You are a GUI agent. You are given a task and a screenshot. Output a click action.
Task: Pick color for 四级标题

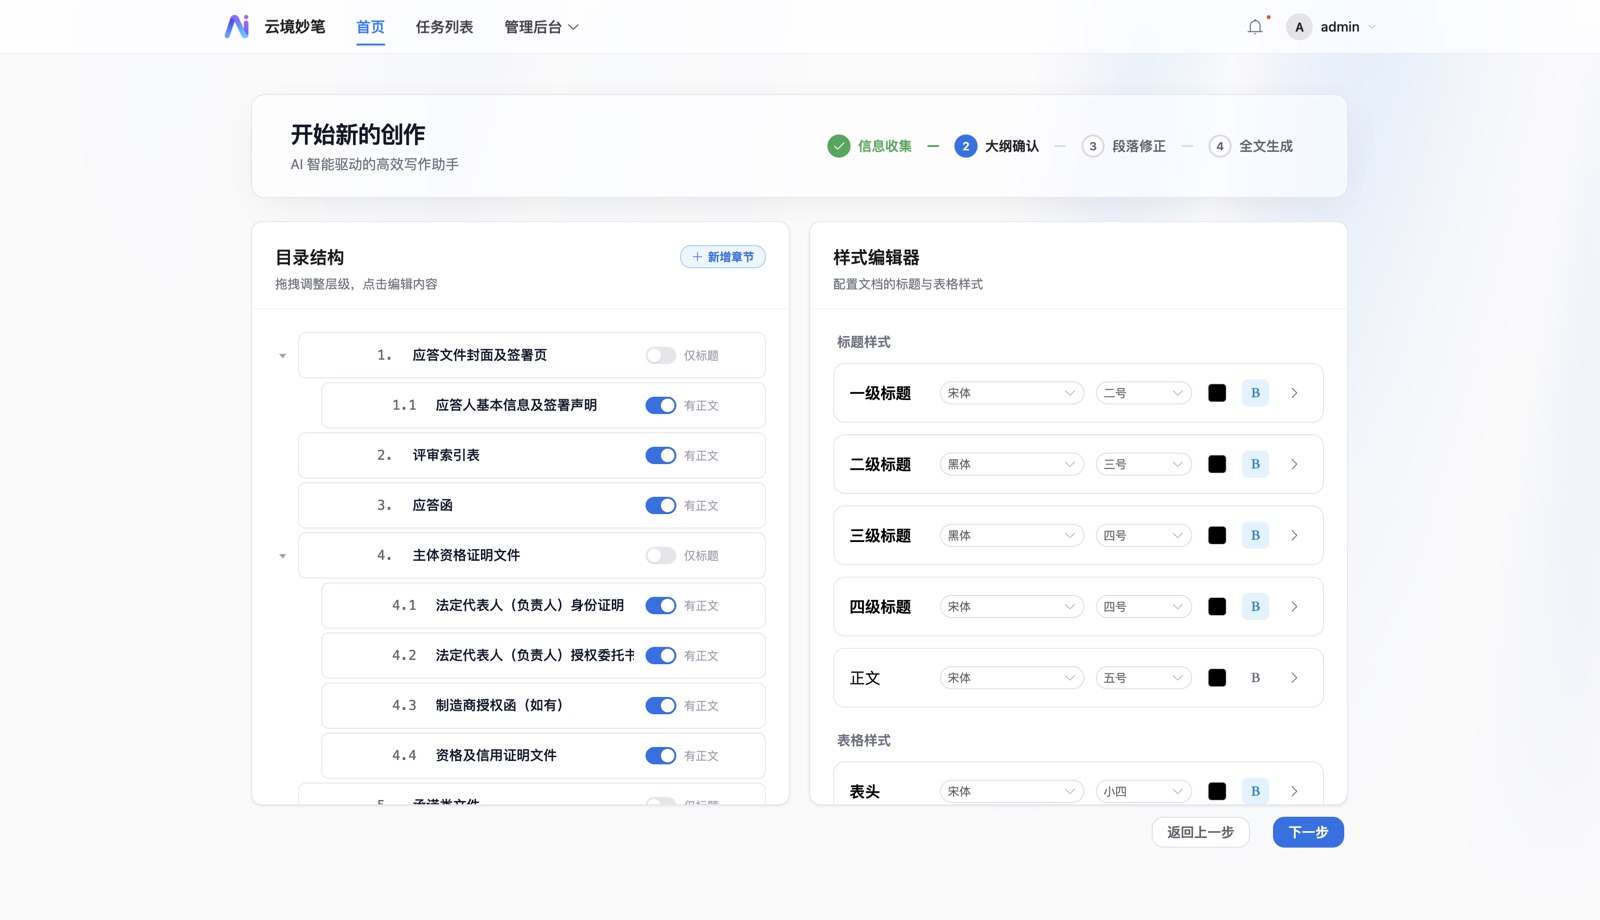tap(1217, 607)
